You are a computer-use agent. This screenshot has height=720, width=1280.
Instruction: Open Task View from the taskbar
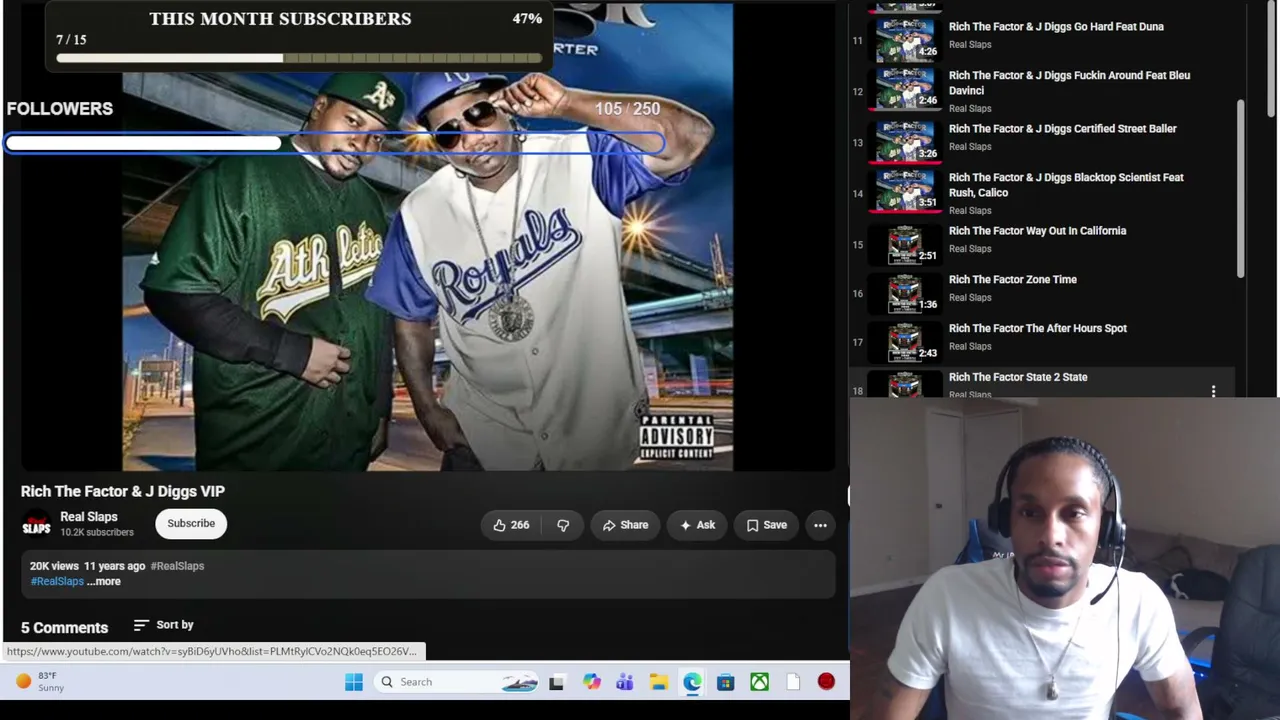[557, 682]
